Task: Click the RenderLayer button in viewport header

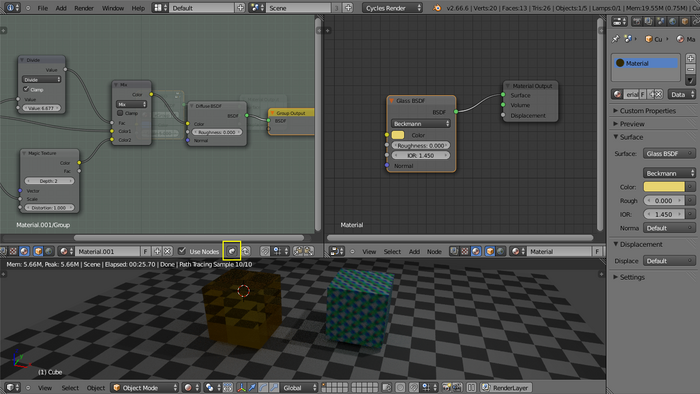Action: pyautogui.click(x=506, y=387)
